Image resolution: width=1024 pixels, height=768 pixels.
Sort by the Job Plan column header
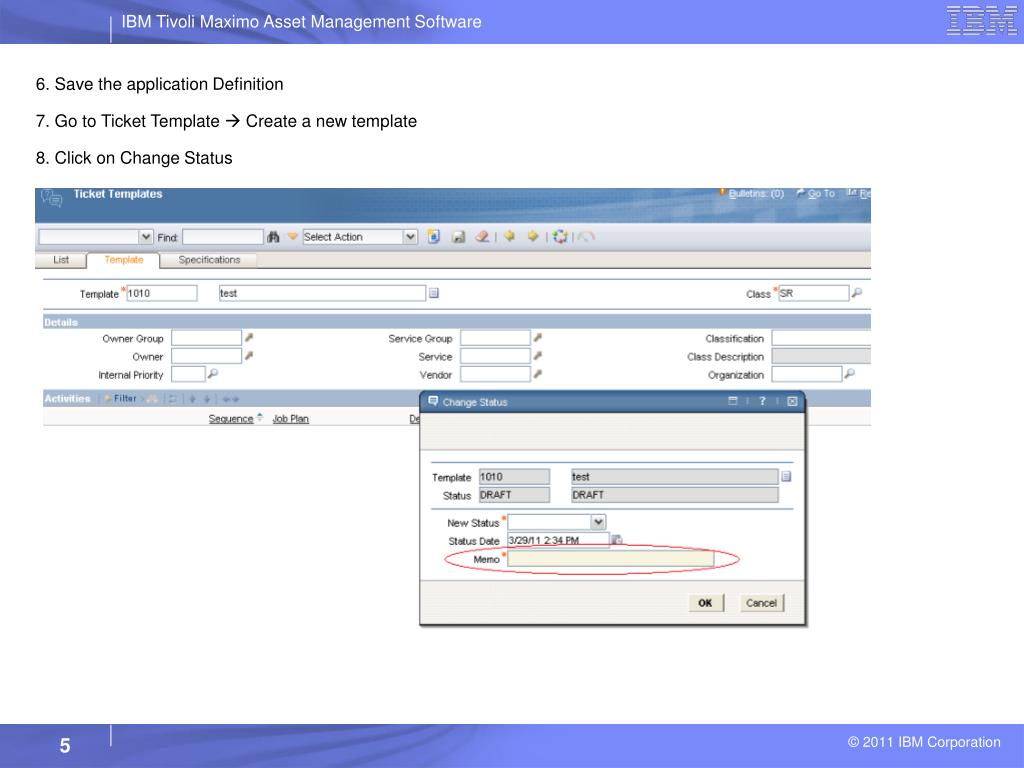click(291, 419)
